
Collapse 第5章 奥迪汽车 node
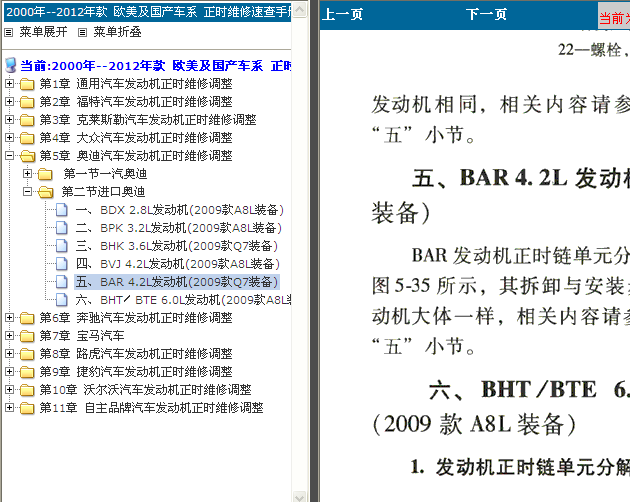tap(9, 156)
